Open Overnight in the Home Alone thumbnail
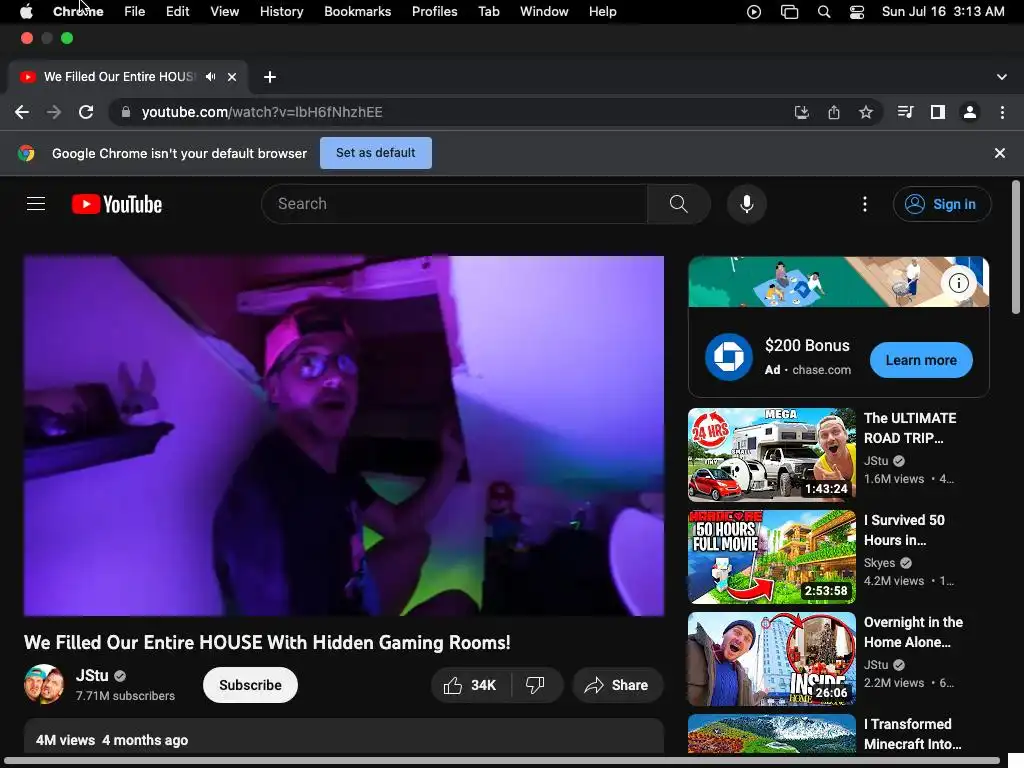This screenshot has width=1024, height=768. (772, 659)
